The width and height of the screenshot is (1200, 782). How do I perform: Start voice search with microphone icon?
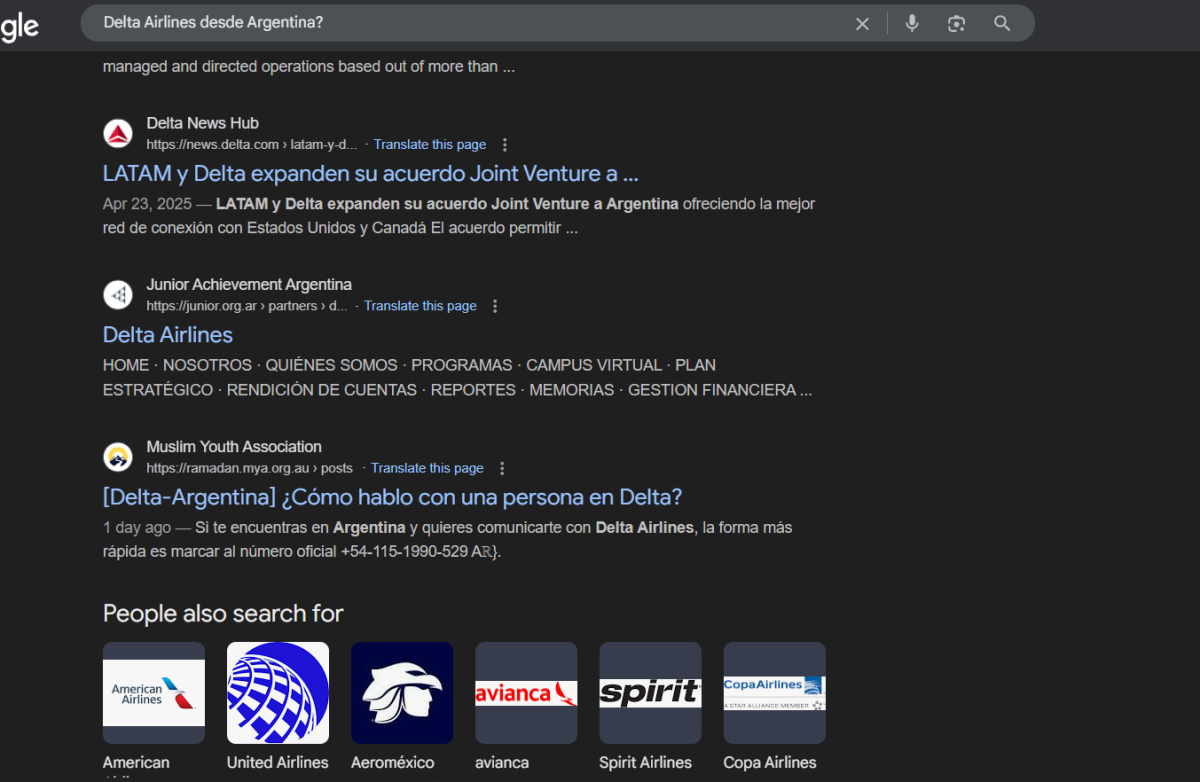(911, 24)
